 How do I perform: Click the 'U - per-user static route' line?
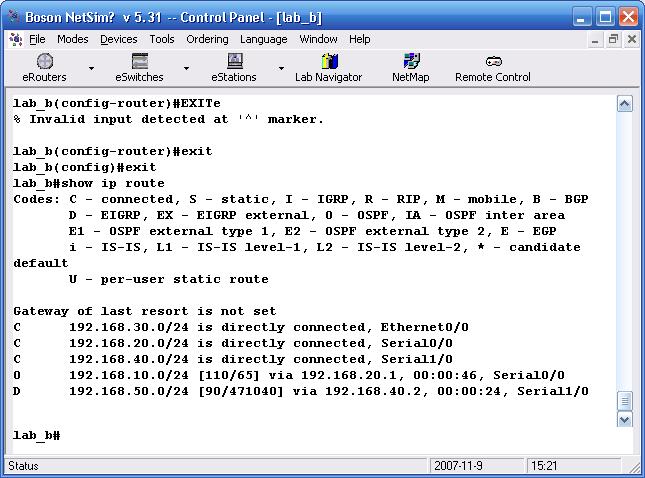(169, 279)
